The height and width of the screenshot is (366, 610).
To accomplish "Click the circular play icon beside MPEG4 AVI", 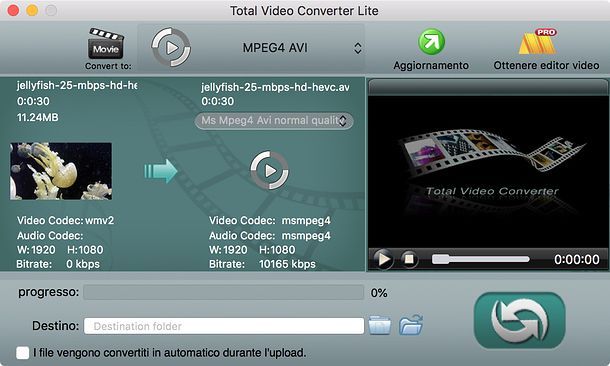I will pyautogui.click(x=171, y=47).
